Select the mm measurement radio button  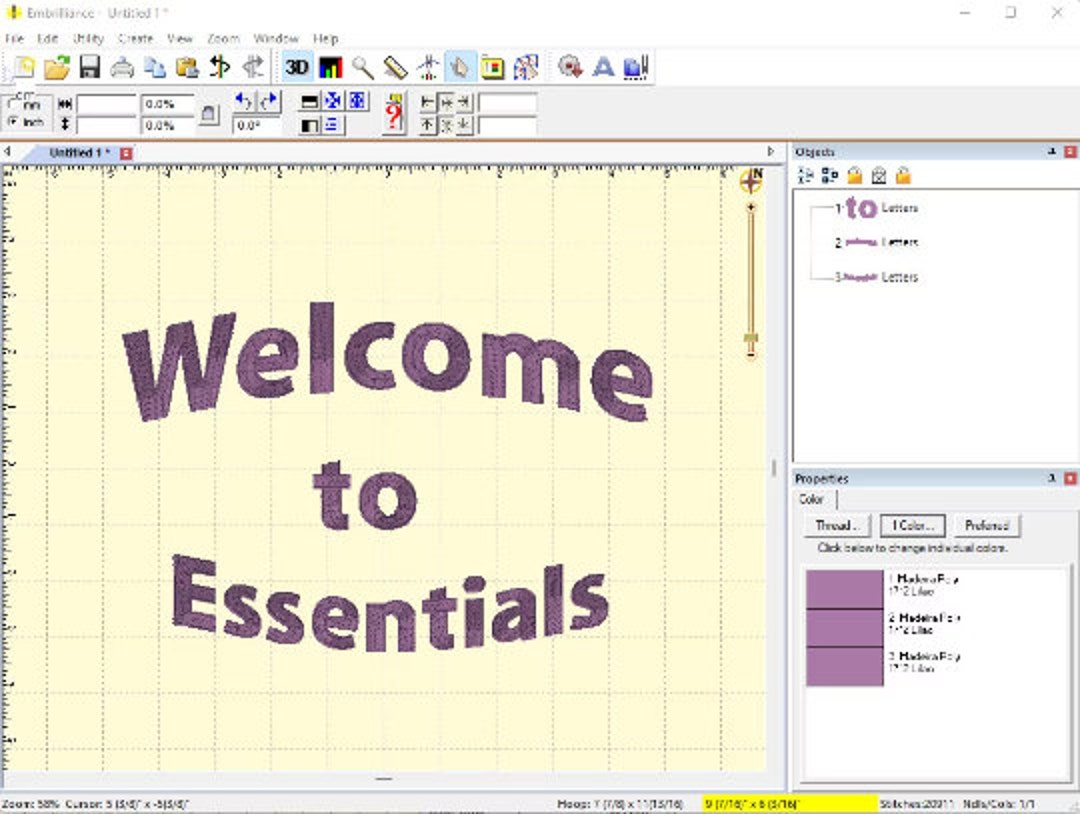coord(10,100)
